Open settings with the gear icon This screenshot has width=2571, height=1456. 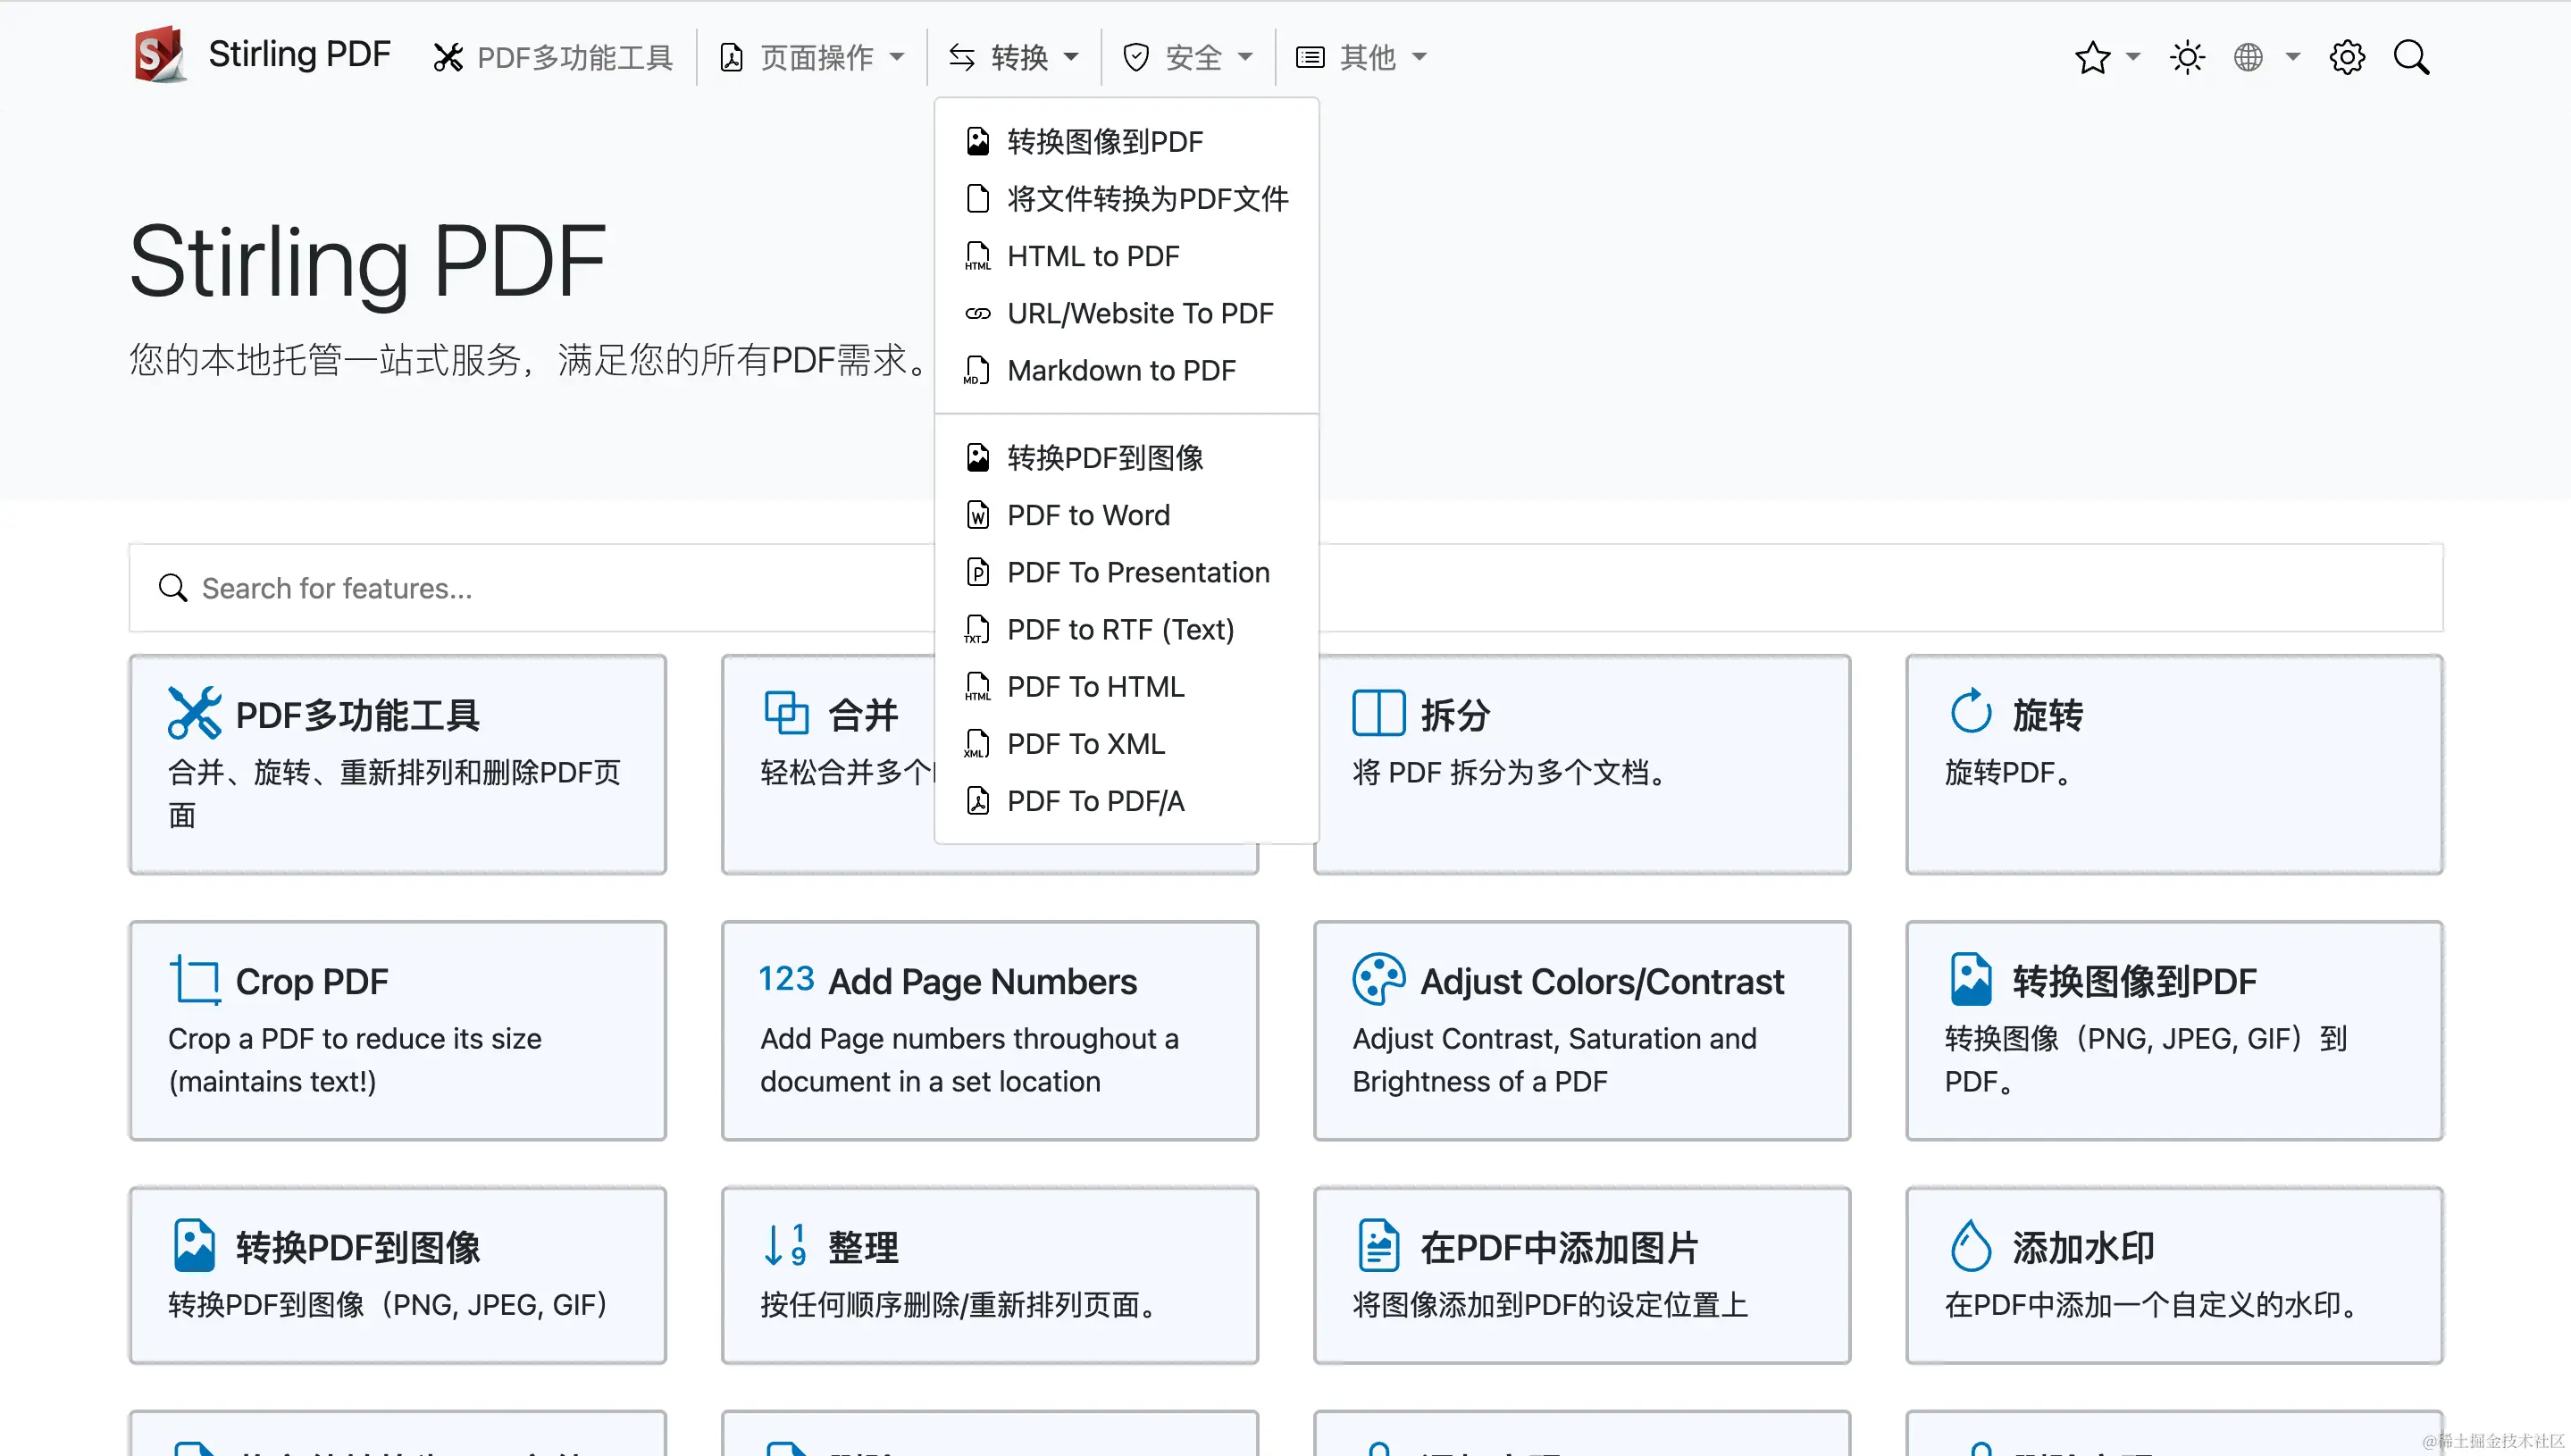click(2347, 58)
